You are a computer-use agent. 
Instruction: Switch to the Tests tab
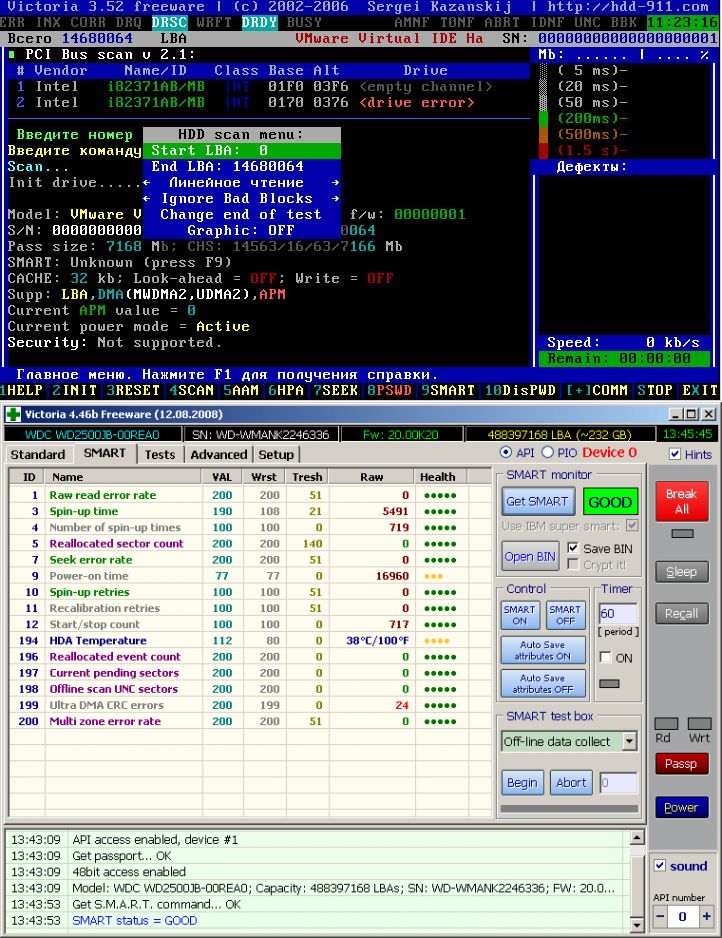pos(160,455)
